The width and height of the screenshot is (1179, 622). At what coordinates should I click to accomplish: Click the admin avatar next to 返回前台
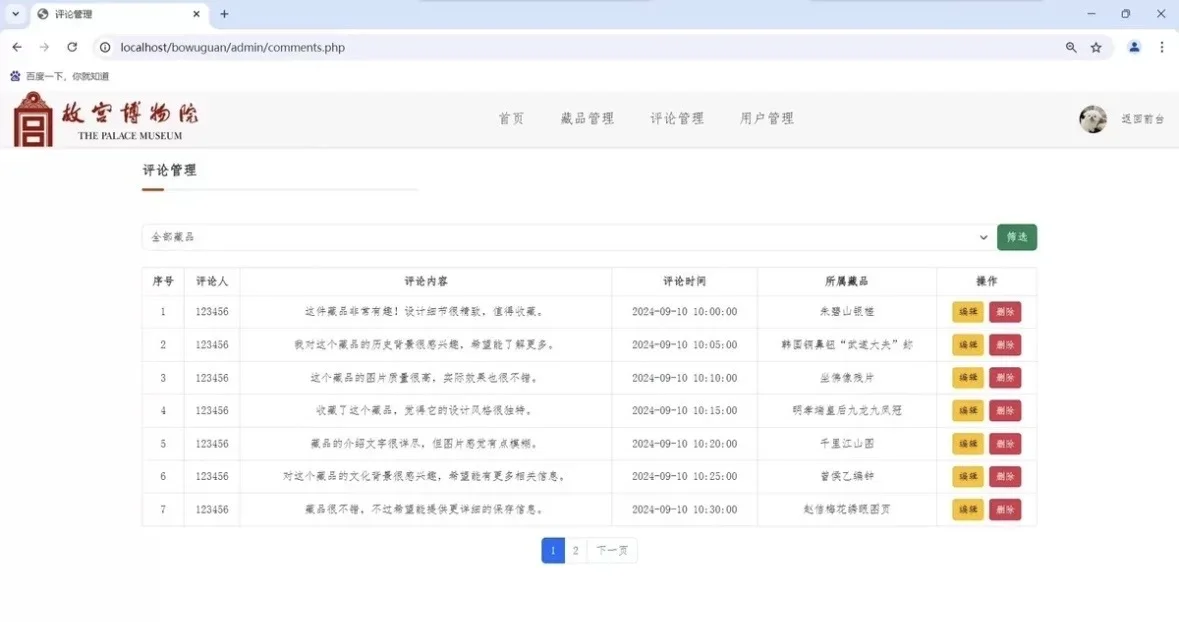point(1092,119)
